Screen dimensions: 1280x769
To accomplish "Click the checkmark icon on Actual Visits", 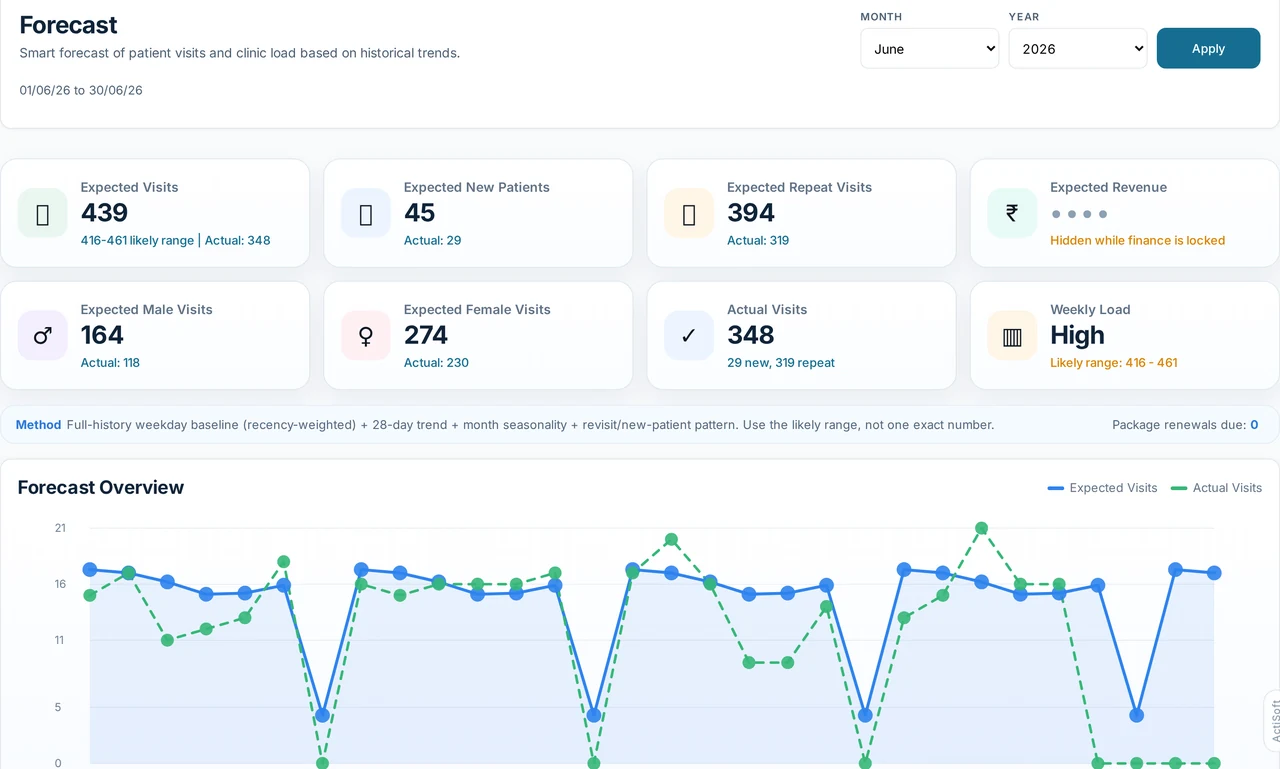I will pos(689,336).
